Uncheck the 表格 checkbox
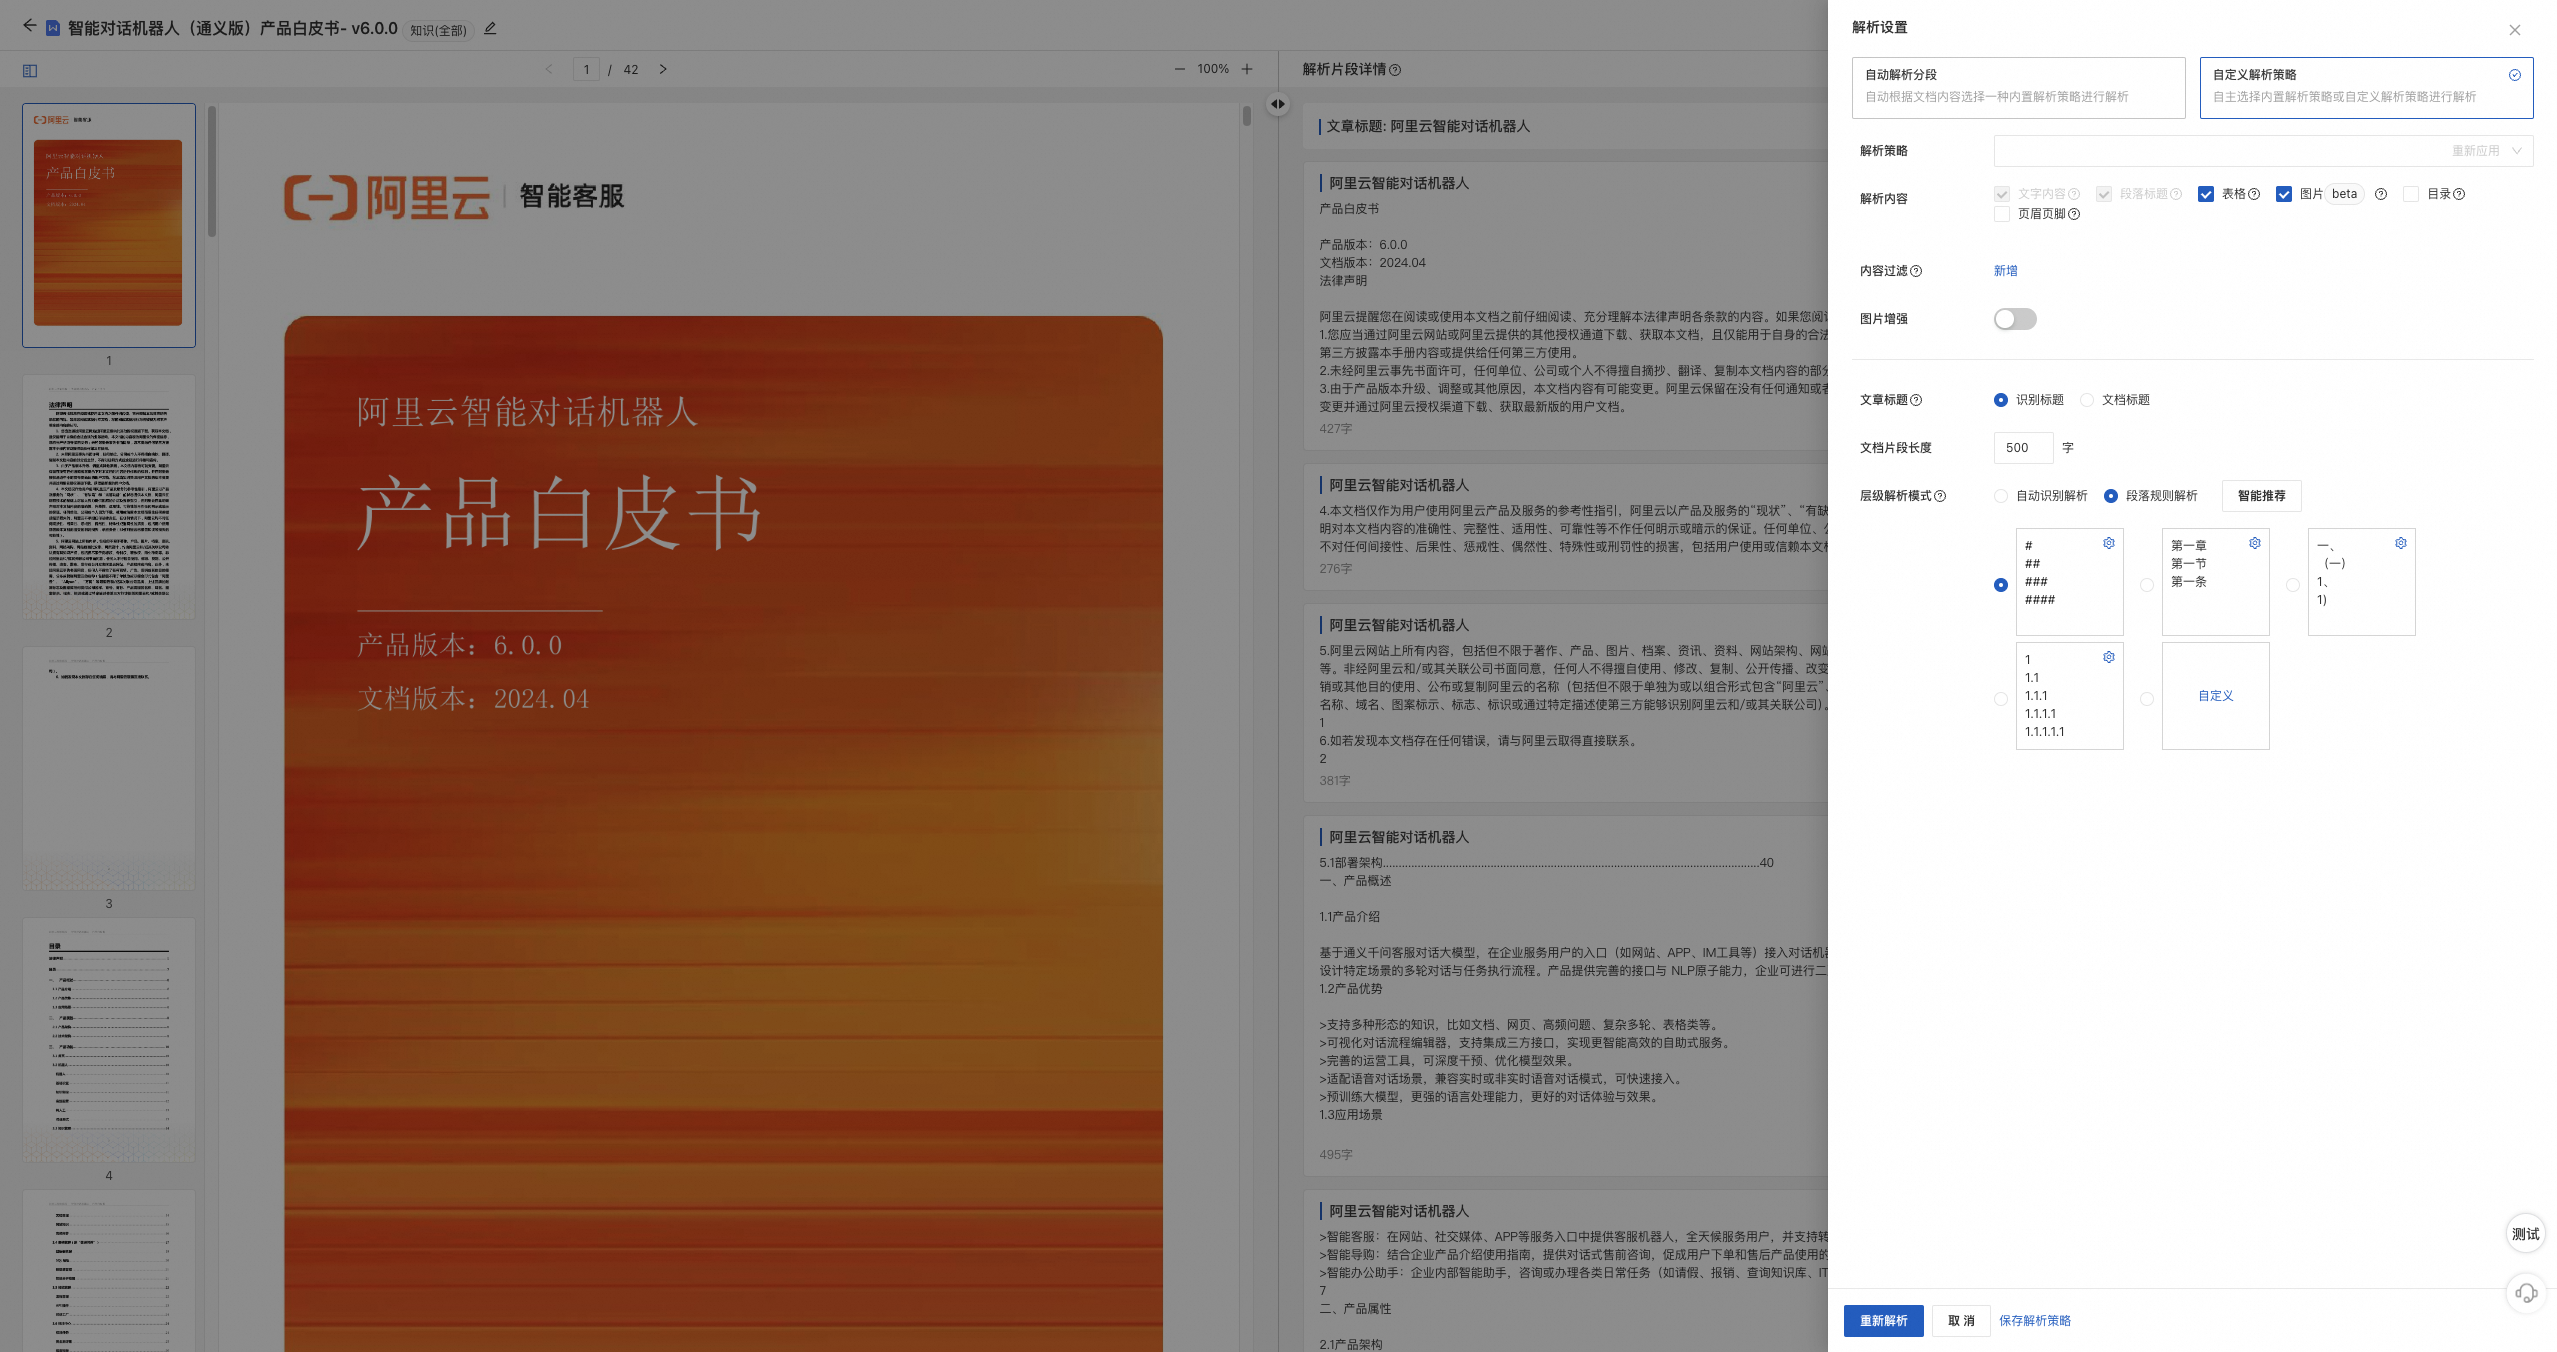Image resolution: width=2557 pixels, height=1352 pixels. coord(2206,194)
